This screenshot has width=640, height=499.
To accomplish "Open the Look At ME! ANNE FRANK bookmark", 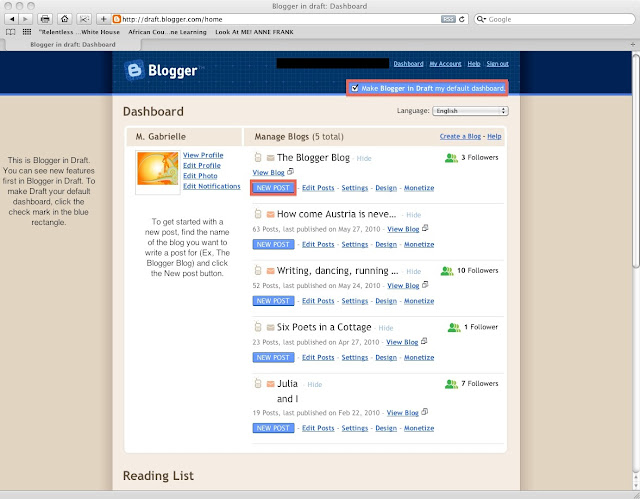I will click(254, 32).
